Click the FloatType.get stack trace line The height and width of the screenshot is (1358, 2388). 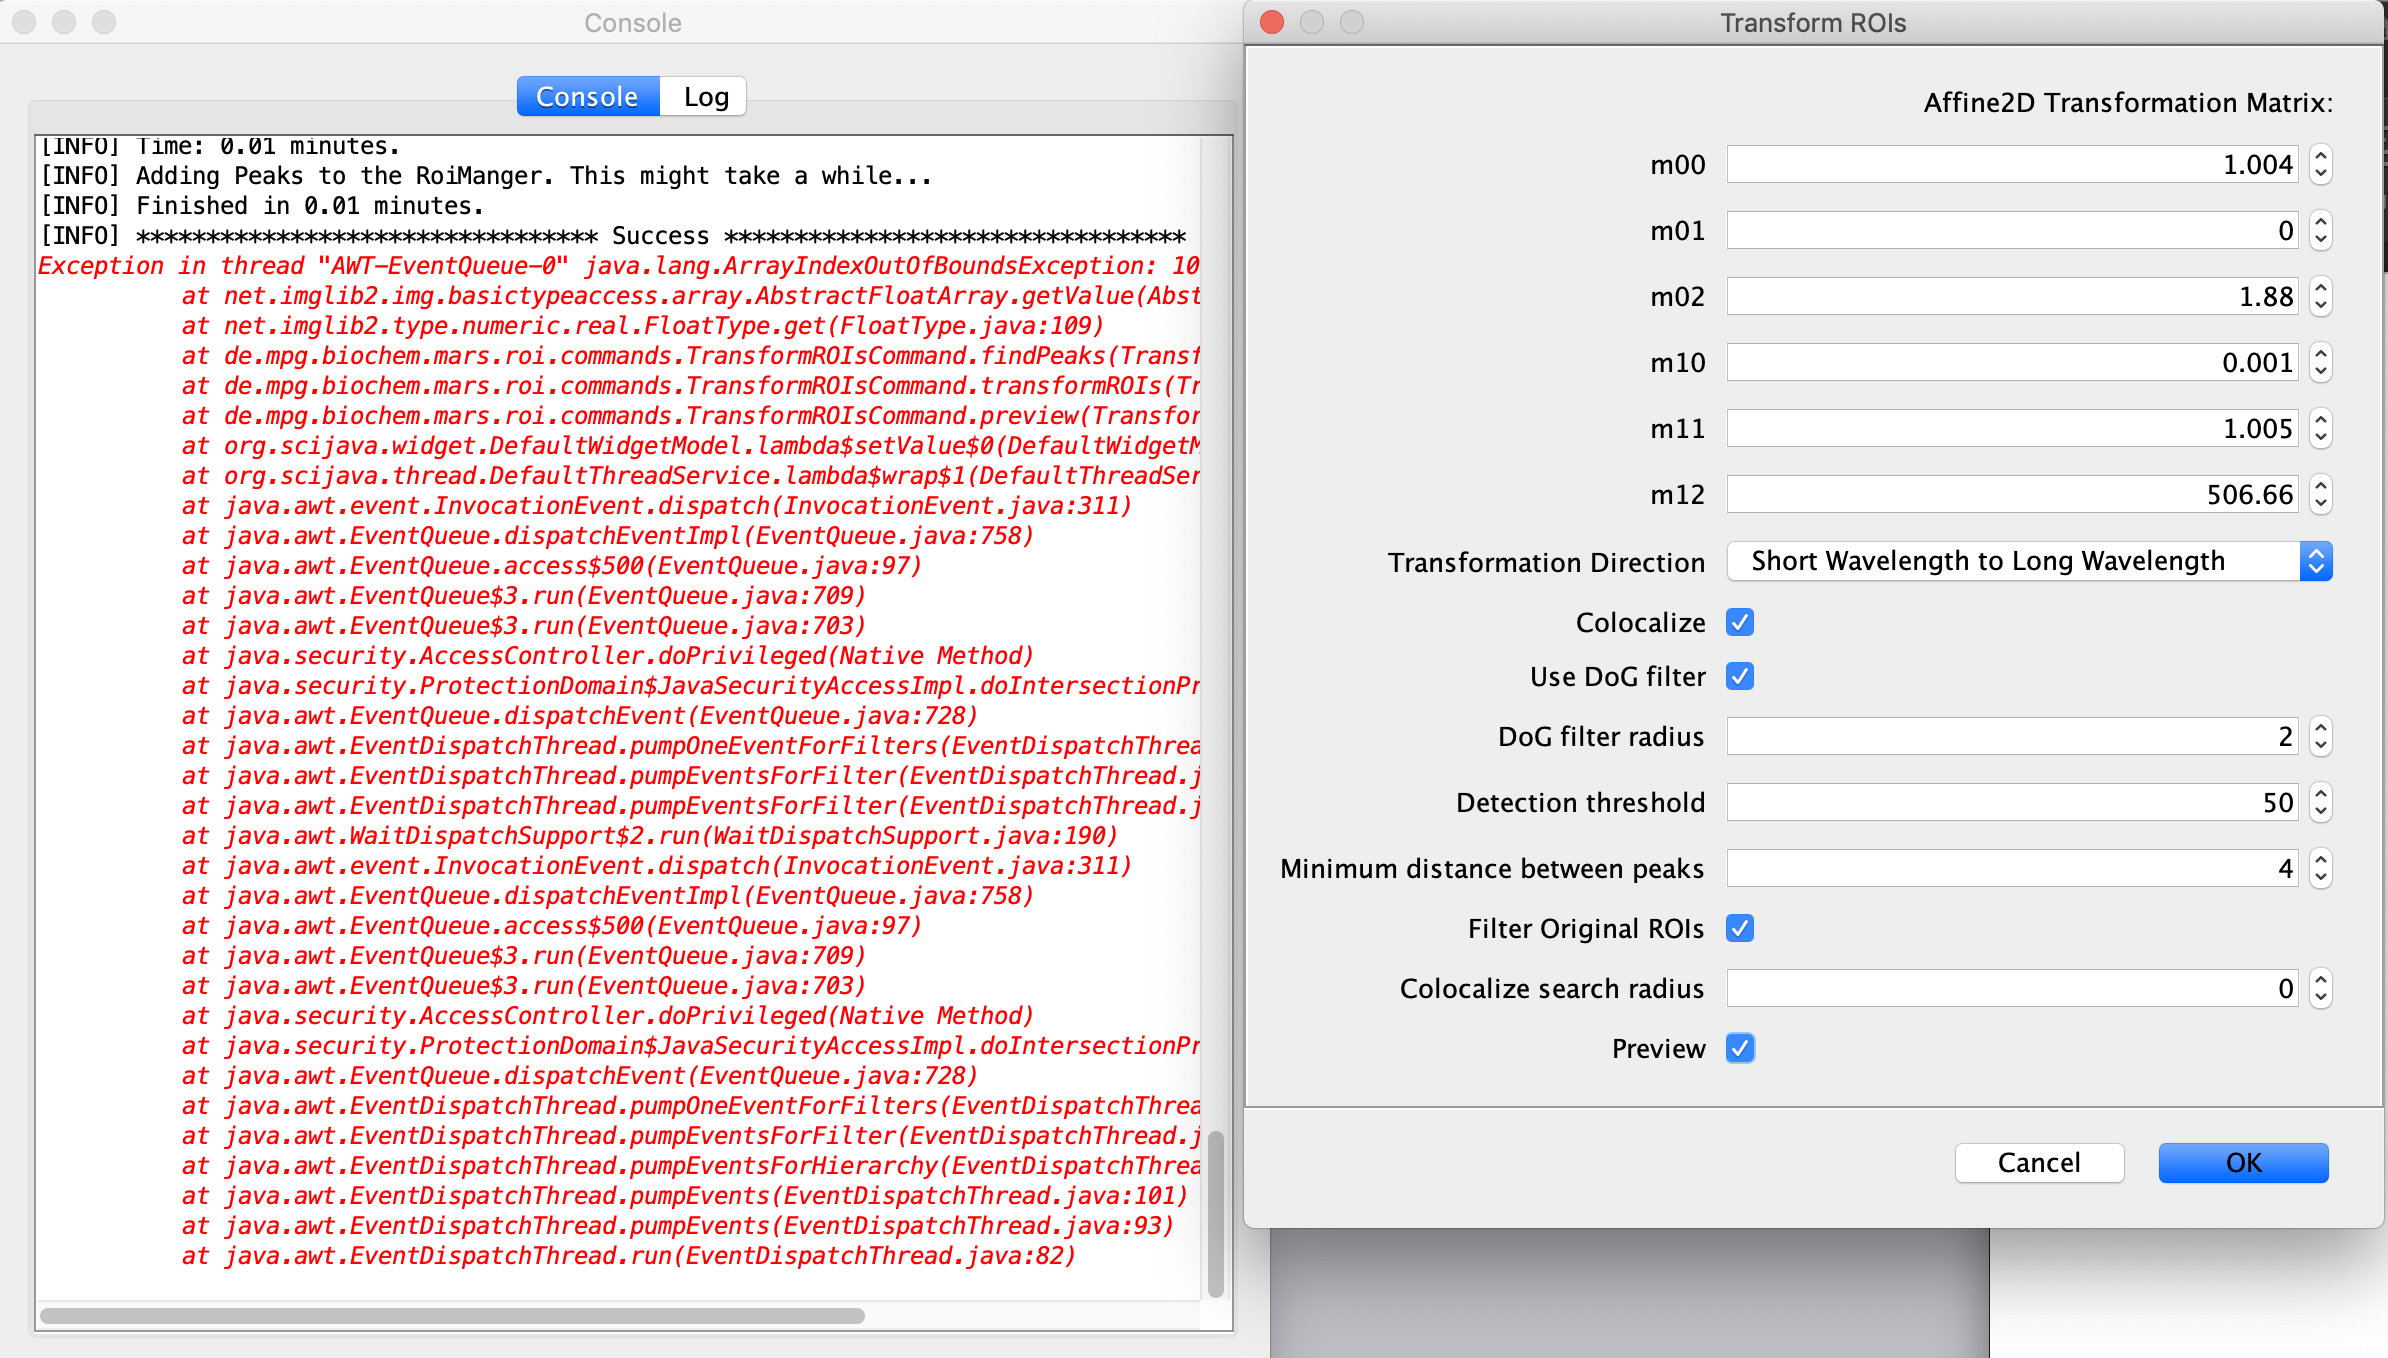tap(642, 326)
